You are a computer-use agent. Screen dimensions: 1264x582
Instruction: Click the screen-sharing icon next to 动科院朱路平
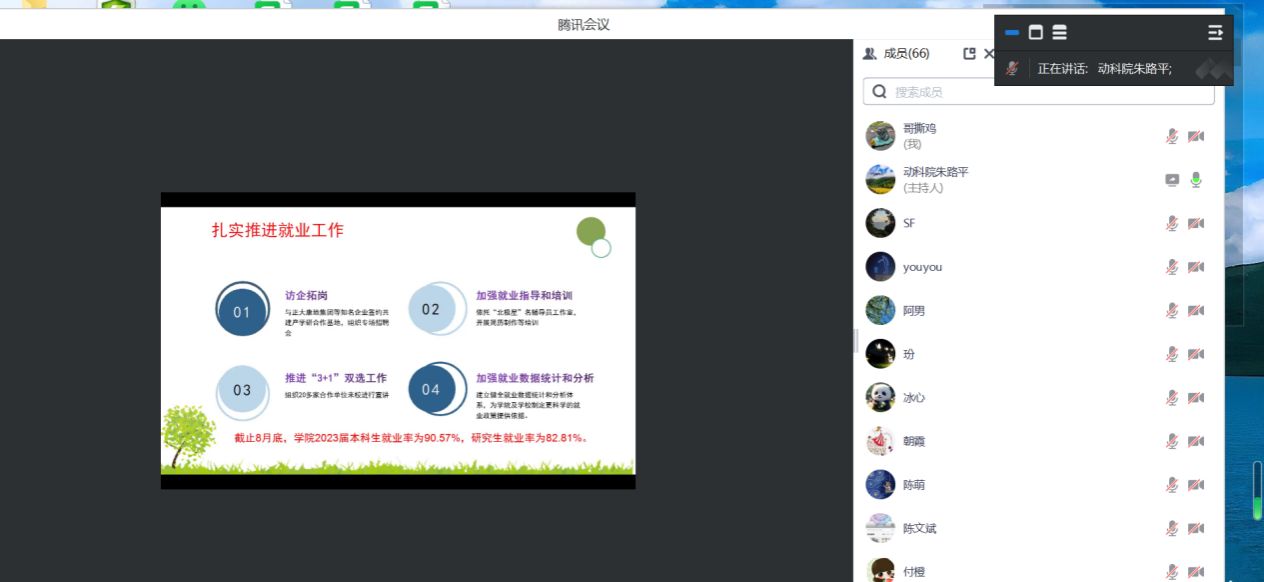(x=1172, y=180)
